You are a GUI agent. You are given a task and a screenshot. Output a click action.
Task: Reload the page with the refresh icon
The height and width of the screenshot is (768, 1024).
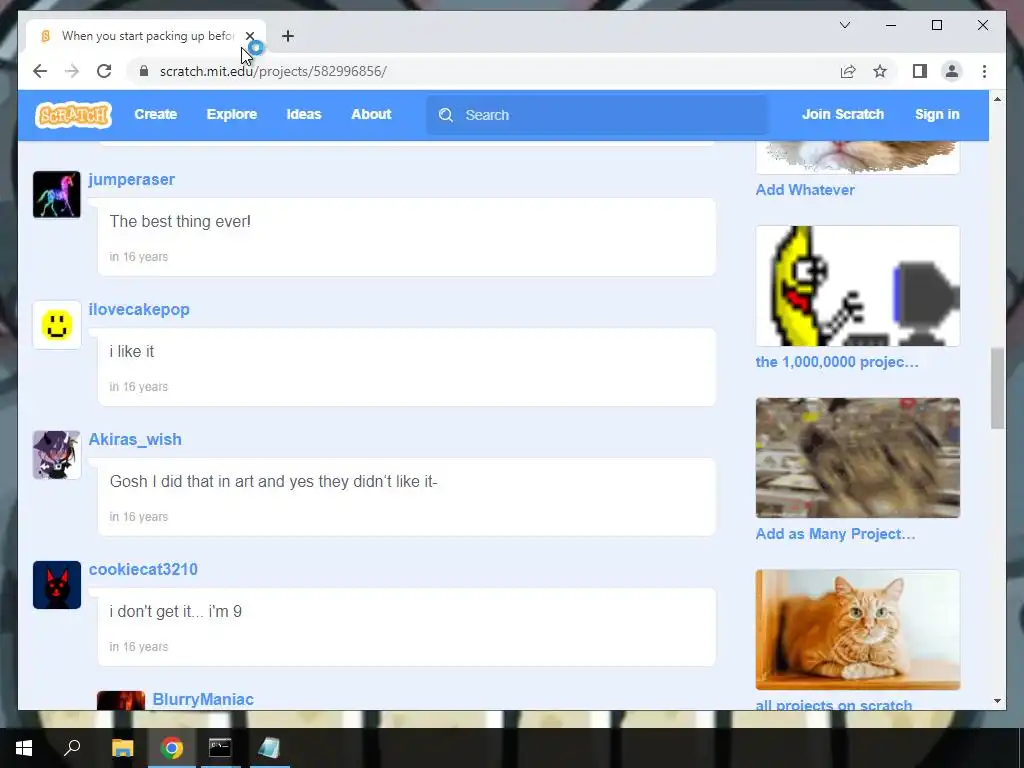[x=104, y=71]
